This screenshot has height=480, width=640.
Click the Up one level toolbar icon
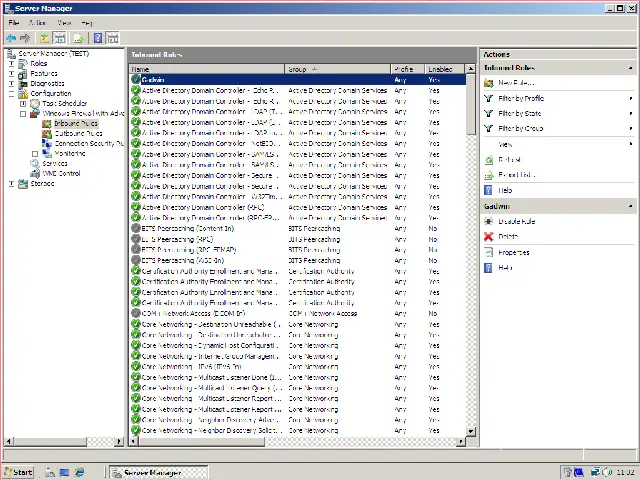[44, 38]
